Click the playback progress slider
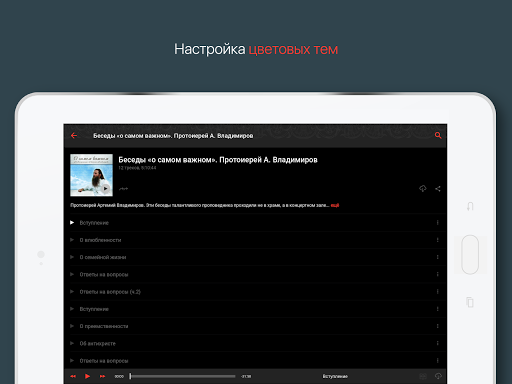The width and height of the screenshot is (512, 384). [183, 376]
